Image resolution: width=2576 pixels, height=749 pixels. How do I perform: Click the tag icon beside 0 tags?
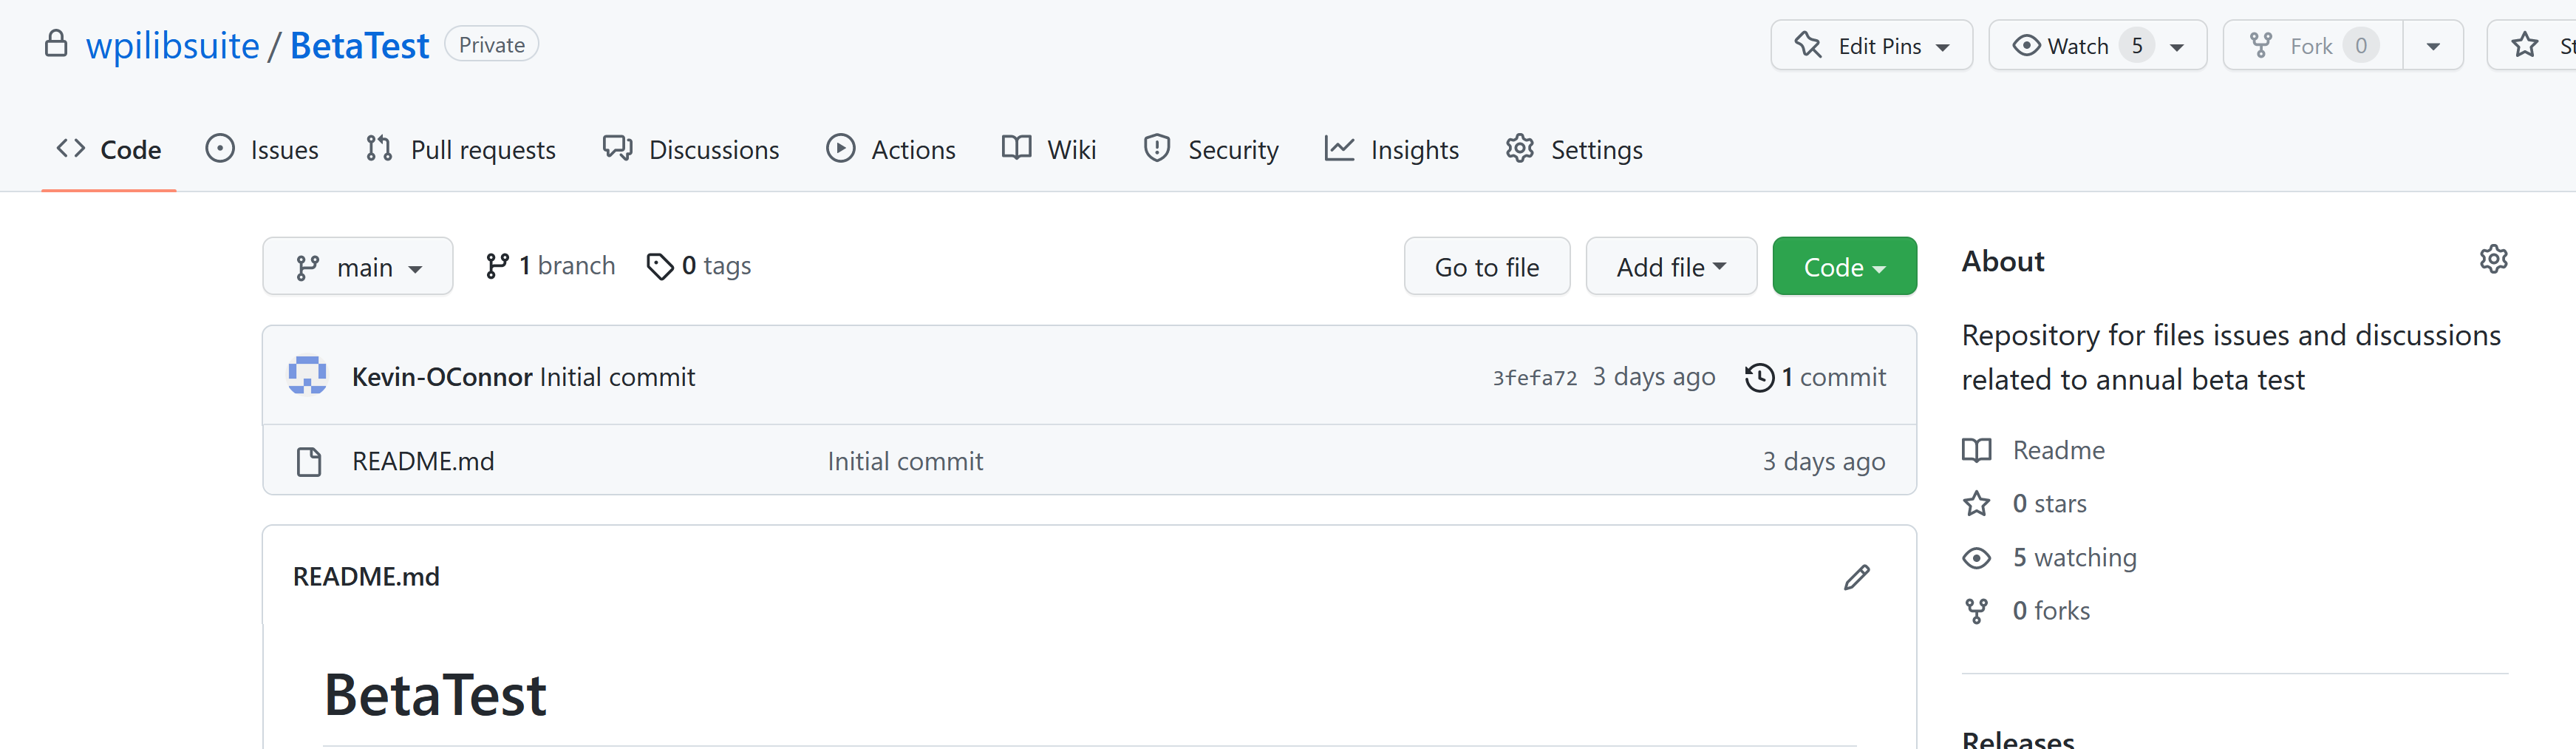pyautogui.click(x=660, y=266)
